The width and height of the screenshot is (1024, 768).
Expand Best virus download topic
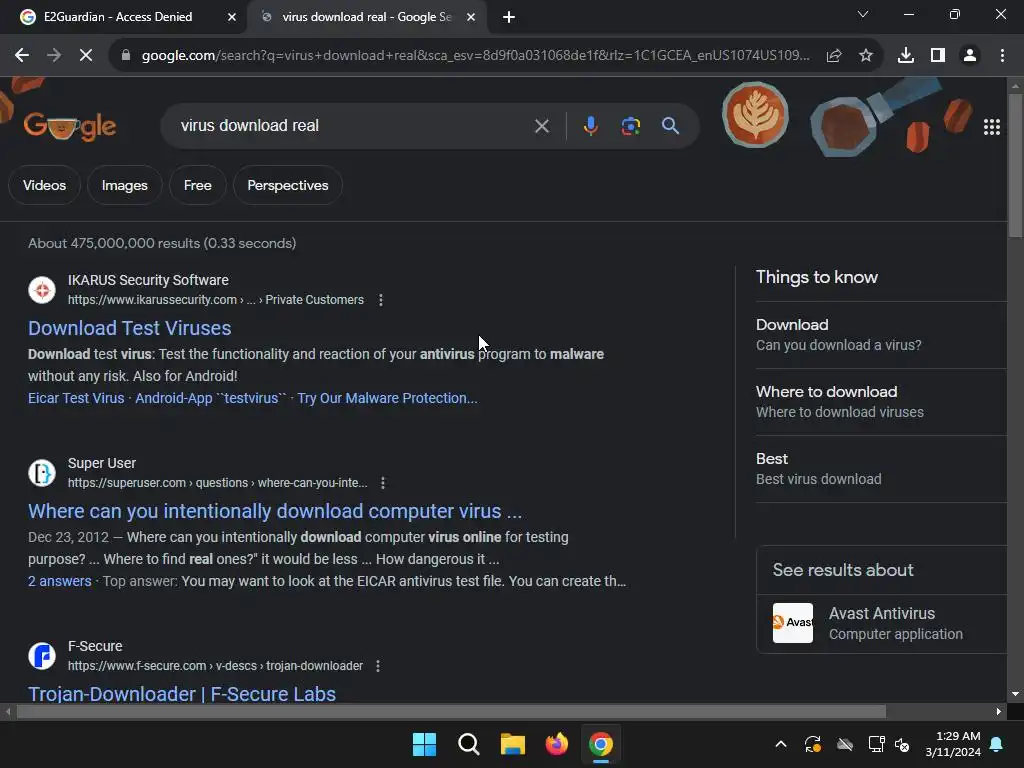(x=881, y=469)
